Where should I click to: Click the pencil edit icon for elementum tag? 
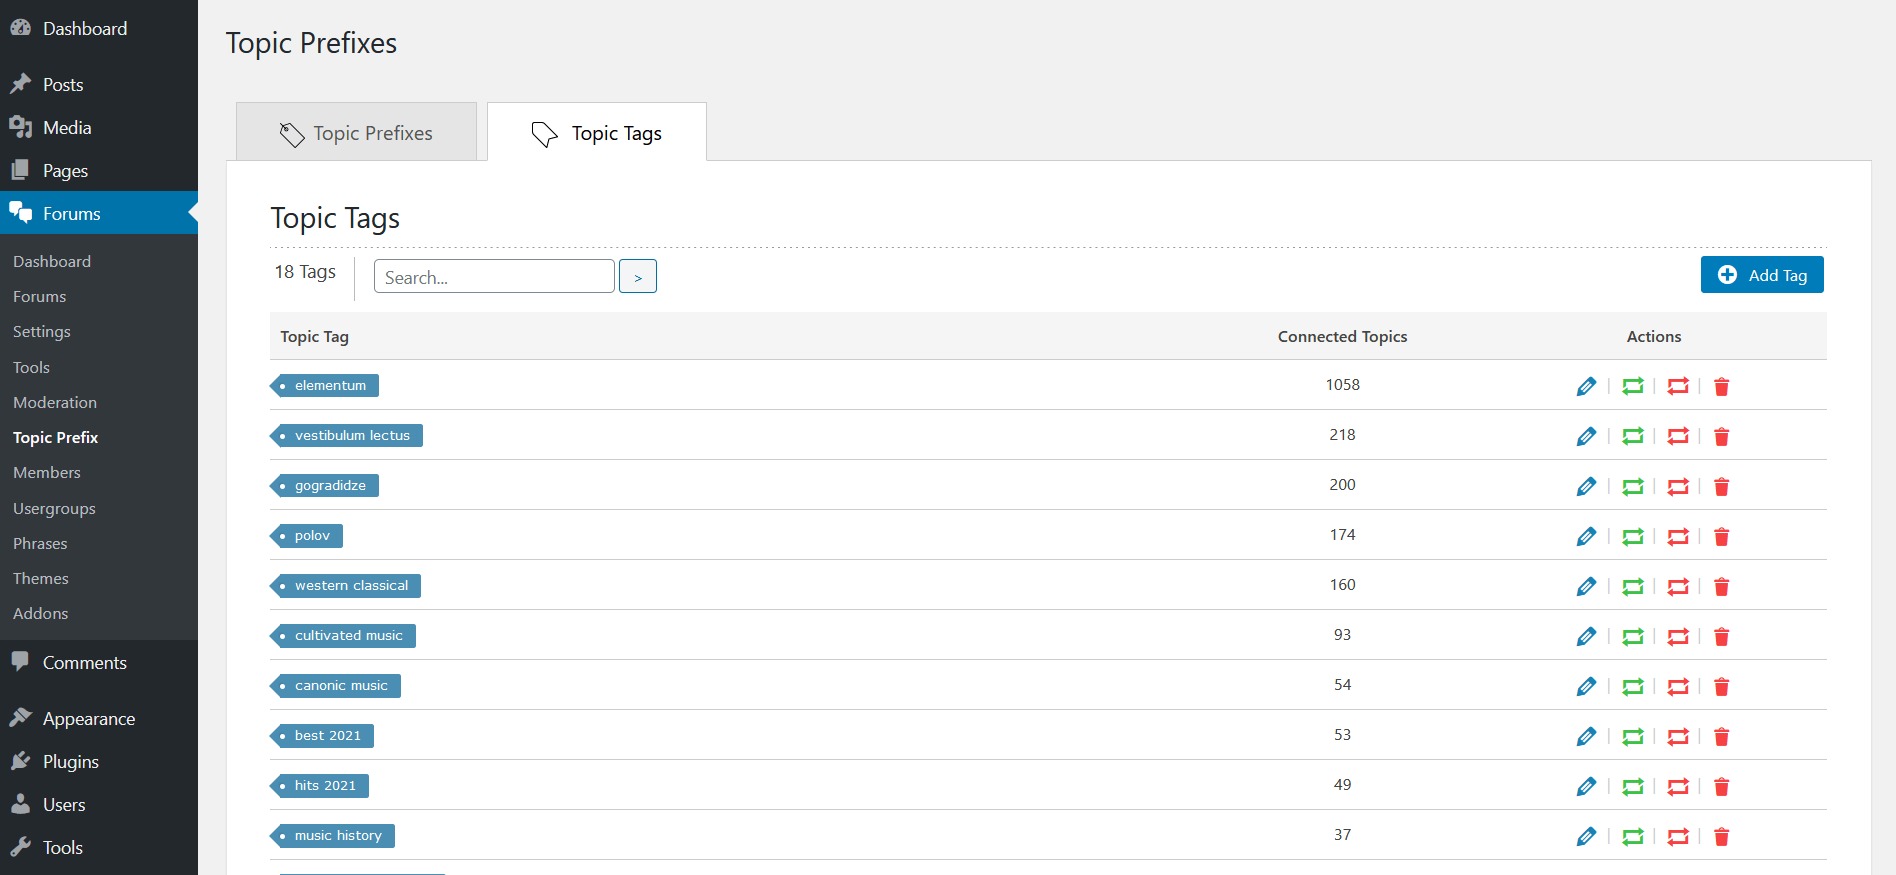1586,386
